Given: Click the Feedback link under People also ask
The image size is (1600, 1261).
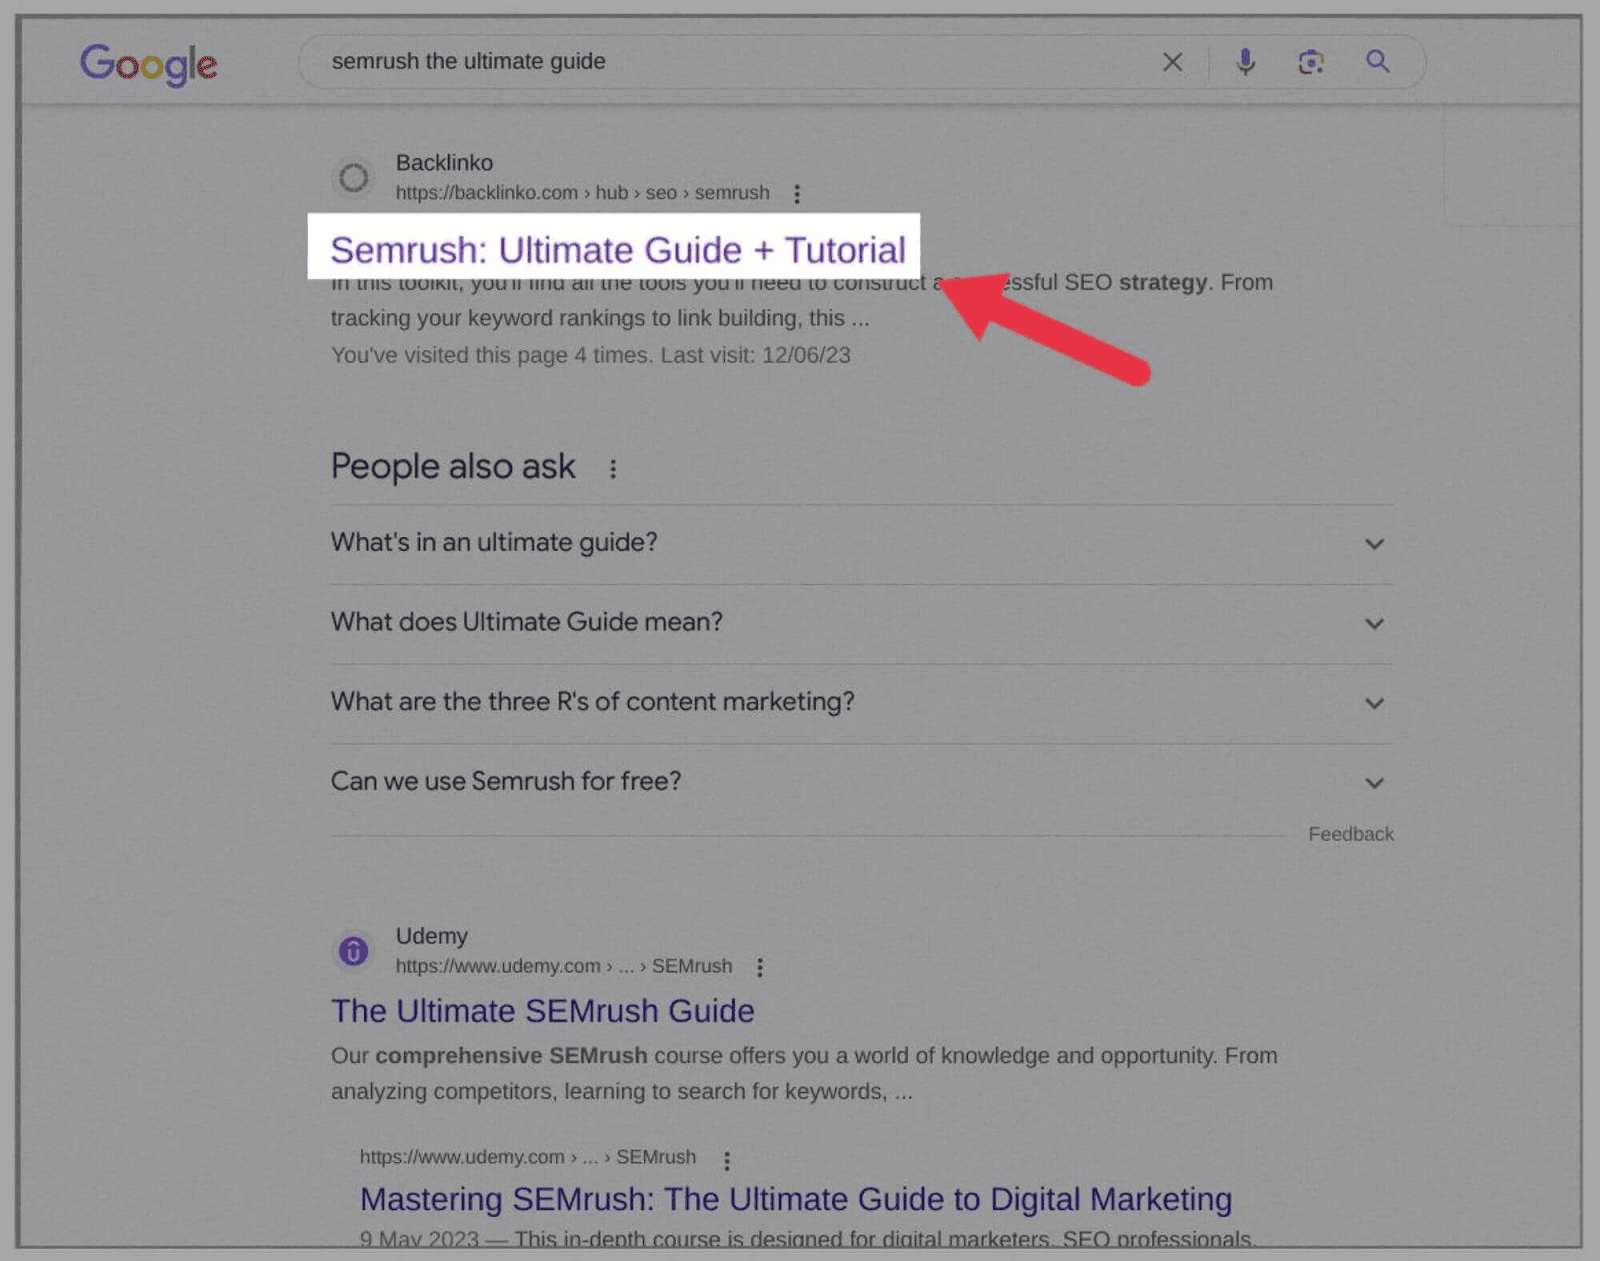Looking at the screenshot, I should [x=1351, y=834].
